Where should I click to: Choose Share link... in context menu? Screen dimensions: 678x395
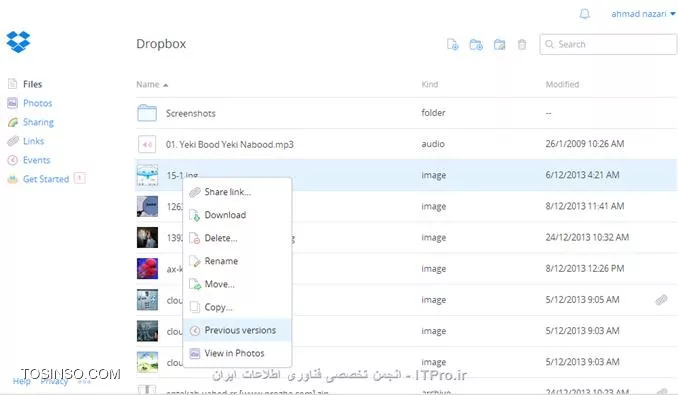[x=237, y=192]
